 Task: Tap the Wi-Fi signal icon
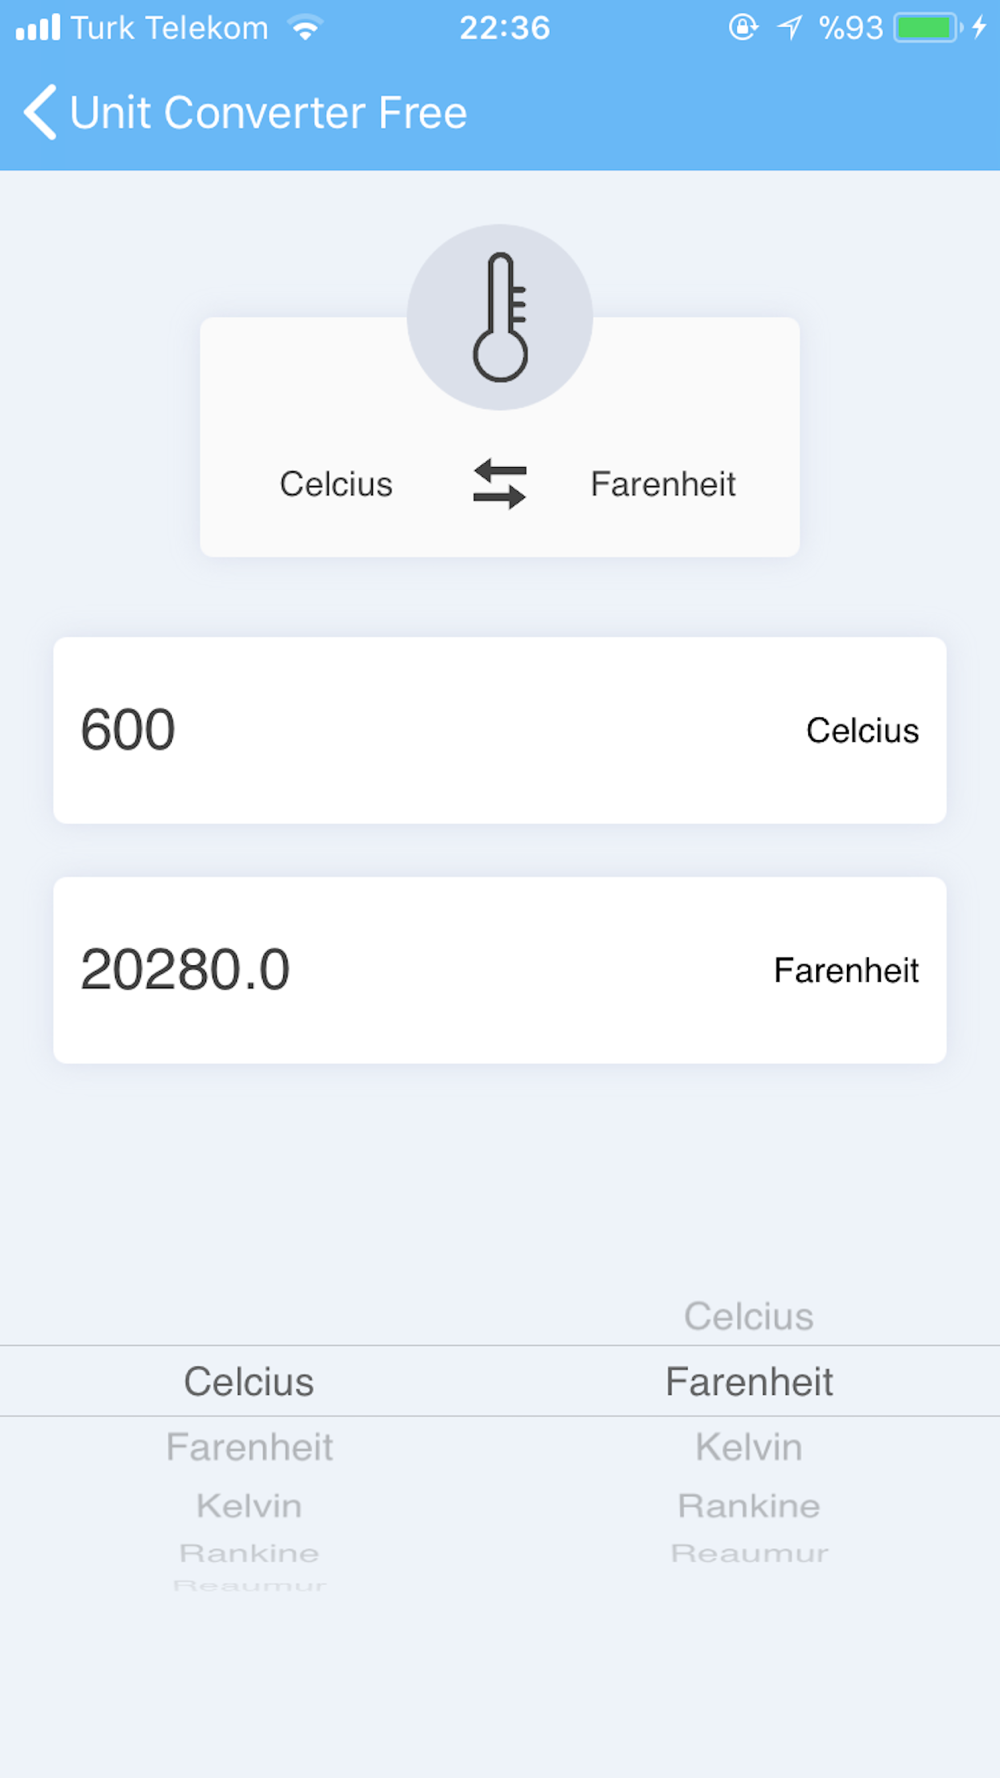305,27
